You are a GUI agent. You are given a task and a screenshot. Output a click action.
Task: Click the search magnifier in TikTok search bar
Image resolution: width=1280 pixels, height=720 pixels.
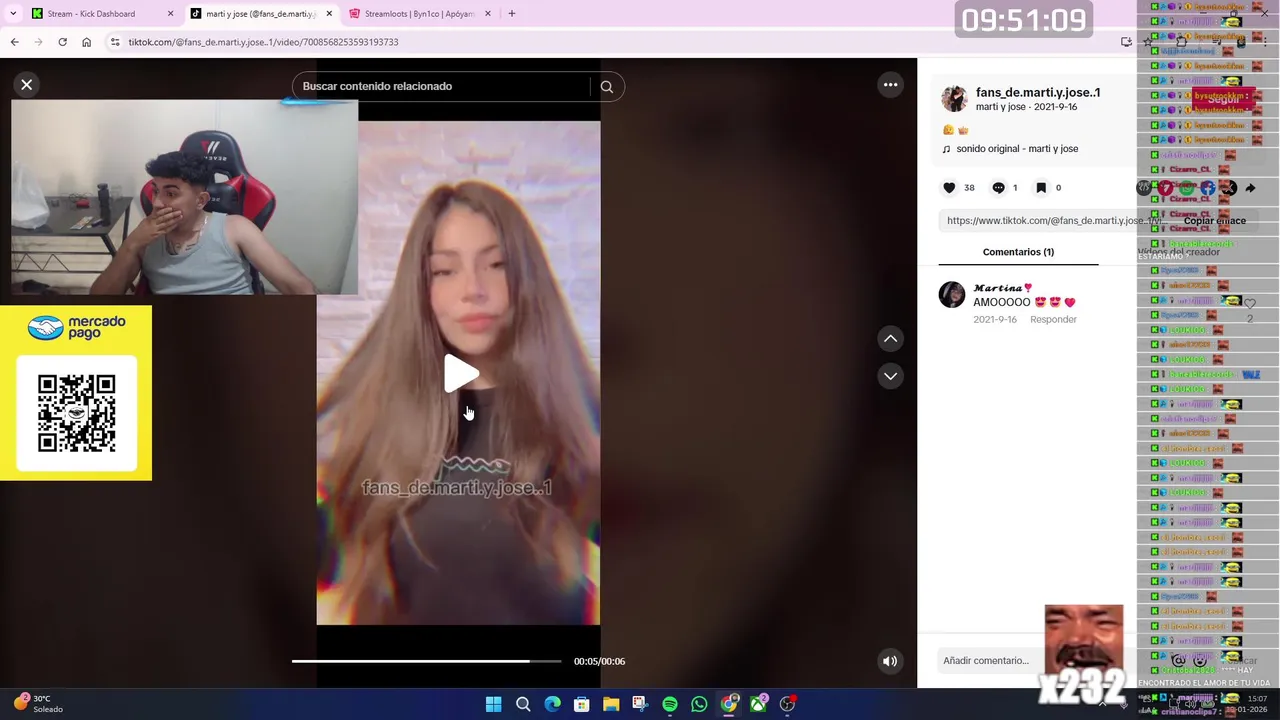[606, 87]
